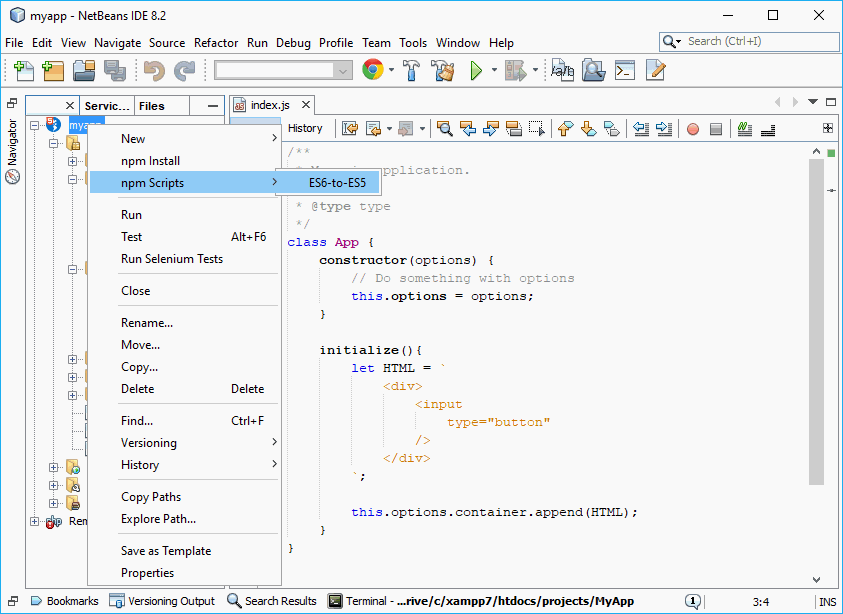Toggle Highlight Search in editor toolbar
Viewport: 843px width, 614px height.
[x=512, y=128]
